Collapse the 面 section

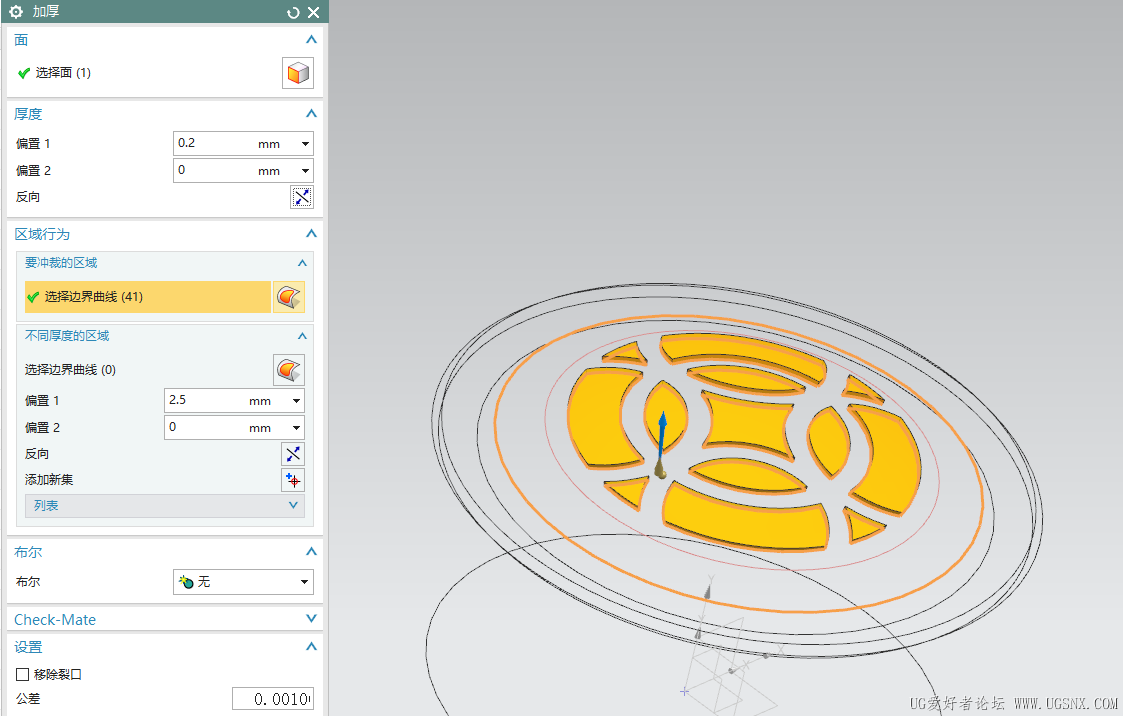[311, 39]
